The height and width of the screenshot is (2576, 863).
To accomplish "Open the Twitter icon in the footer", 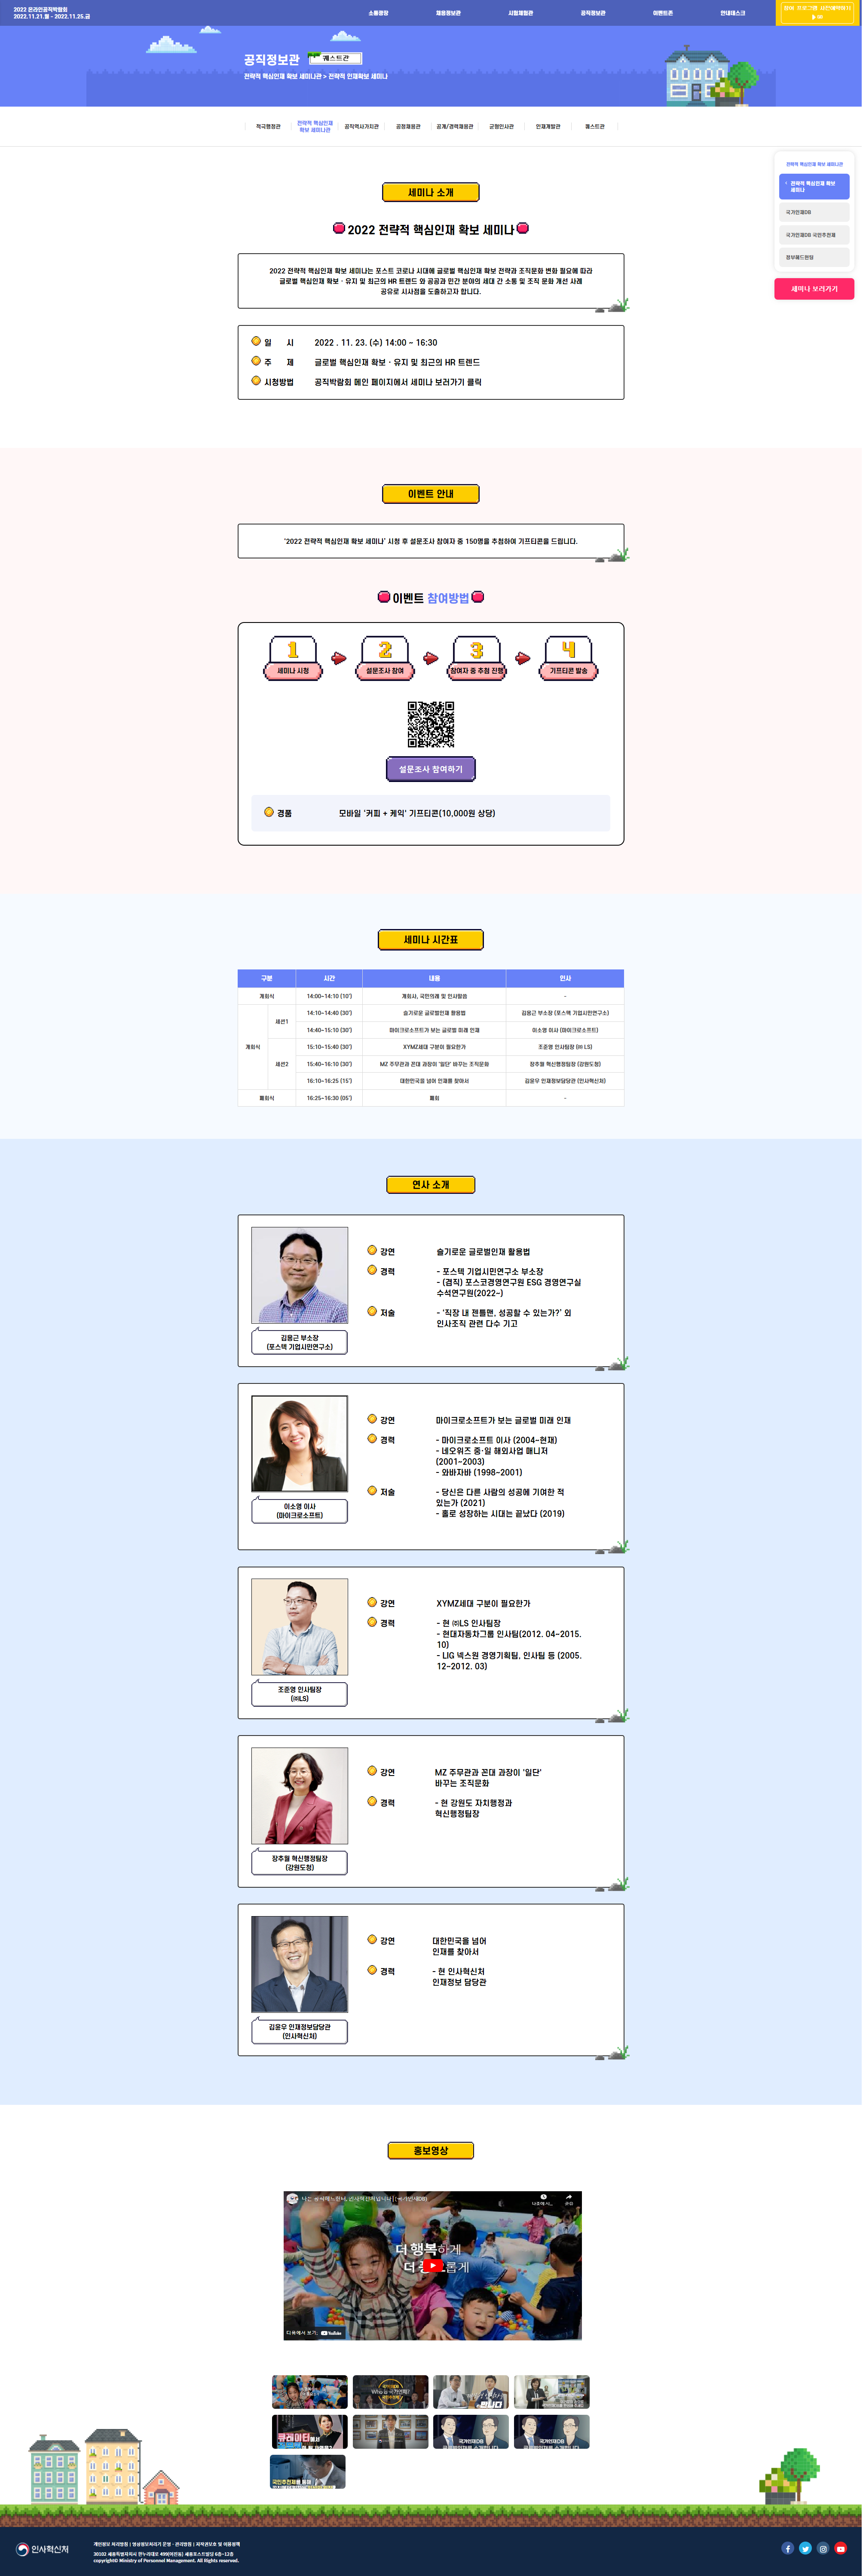I will 805,2548.
